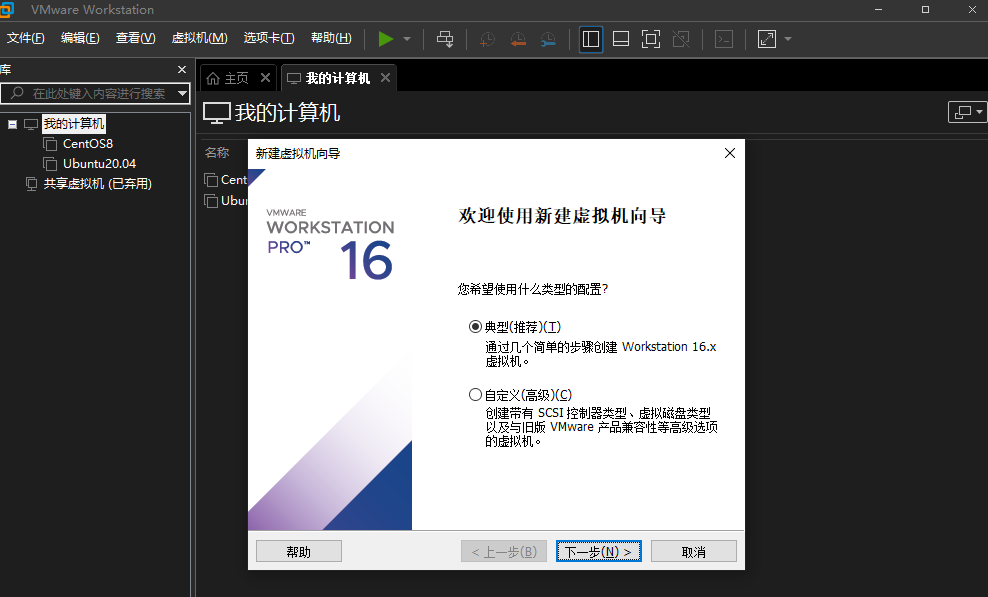Viewport: 988px width, 597px height.
Task: Click the 取消 button in wizard
Action: 694,552
